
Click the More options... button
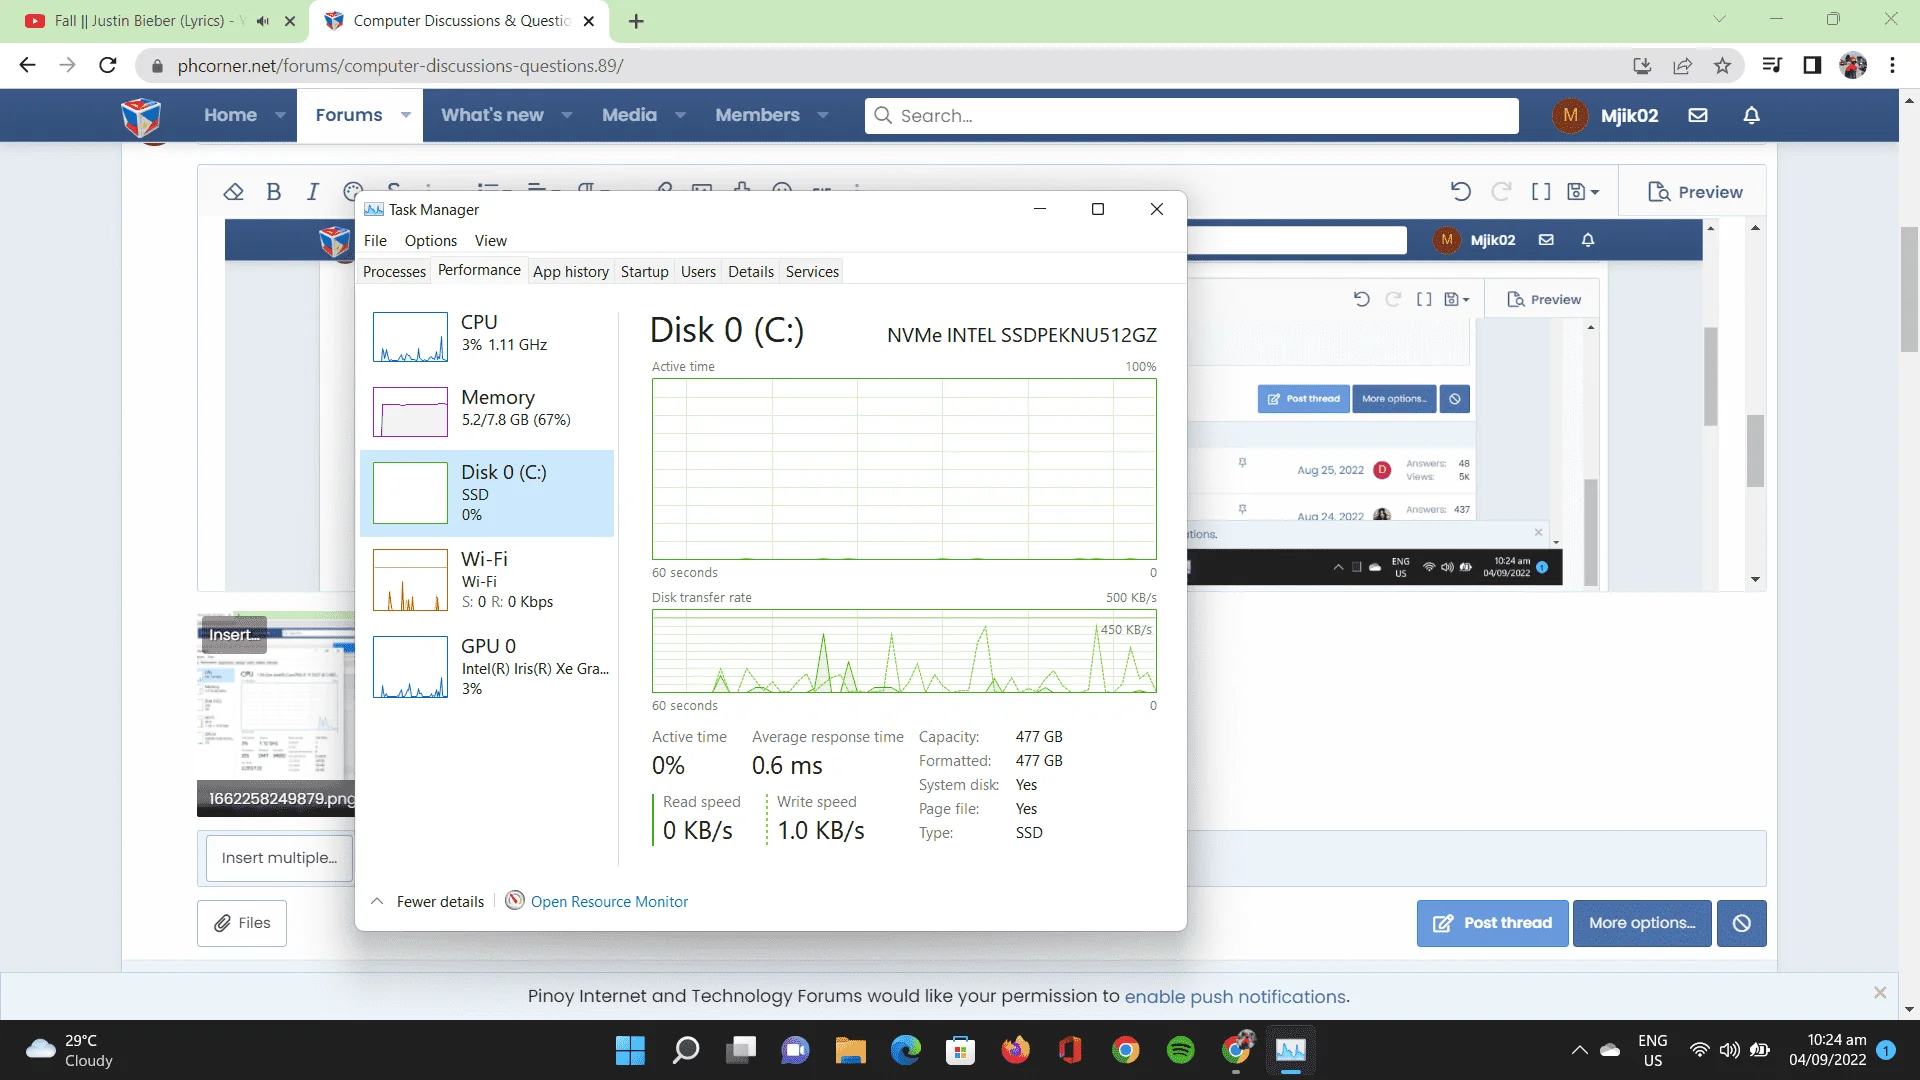pyautogui.click(x=1642, y=923)
